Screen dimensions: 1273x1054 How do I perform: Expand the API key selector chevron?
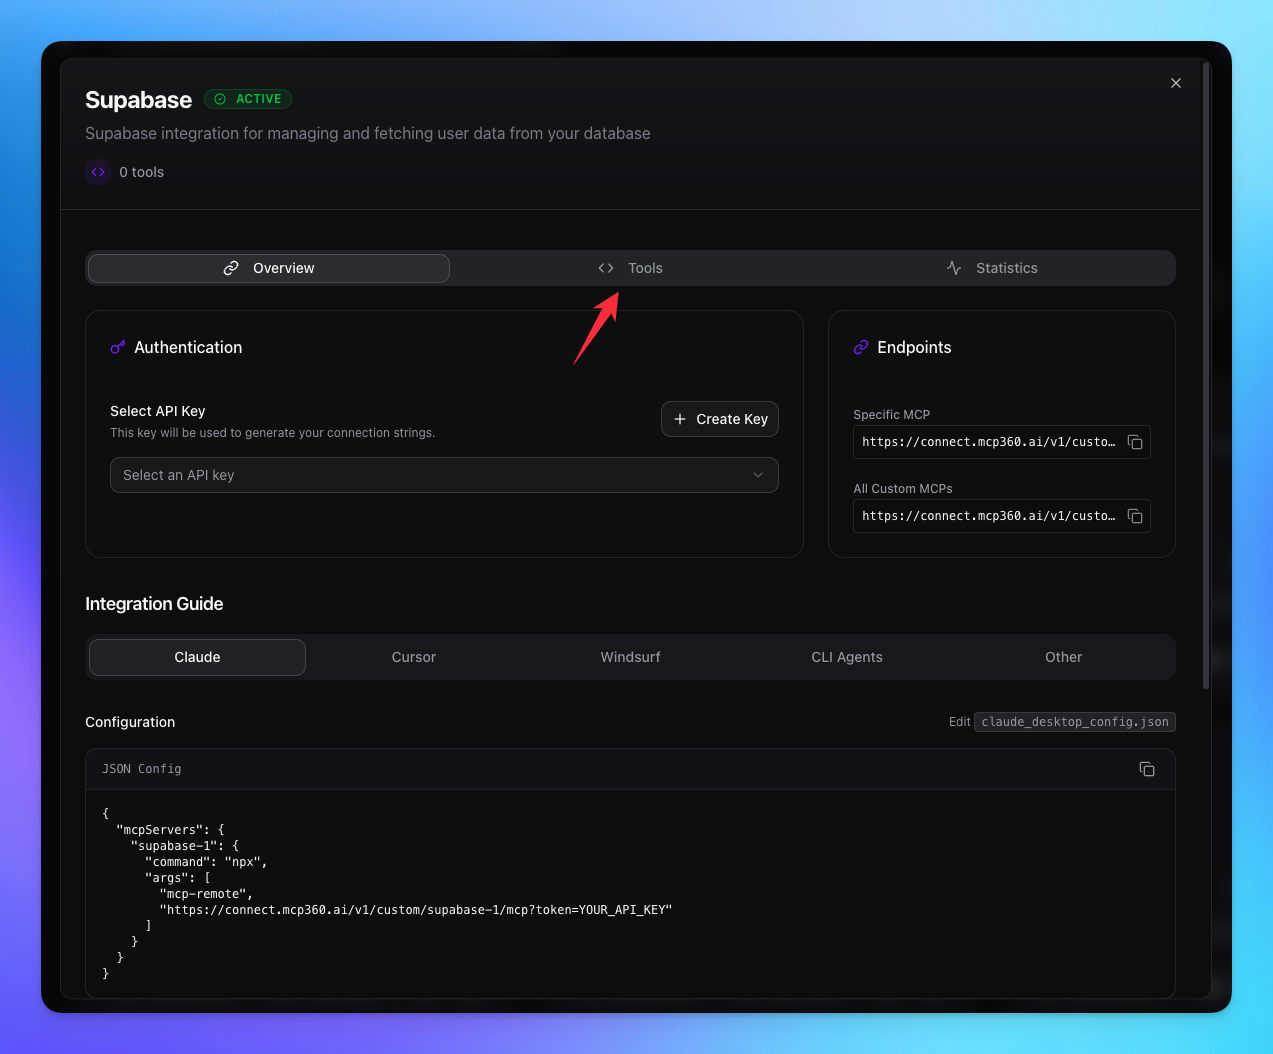(758, 475)
